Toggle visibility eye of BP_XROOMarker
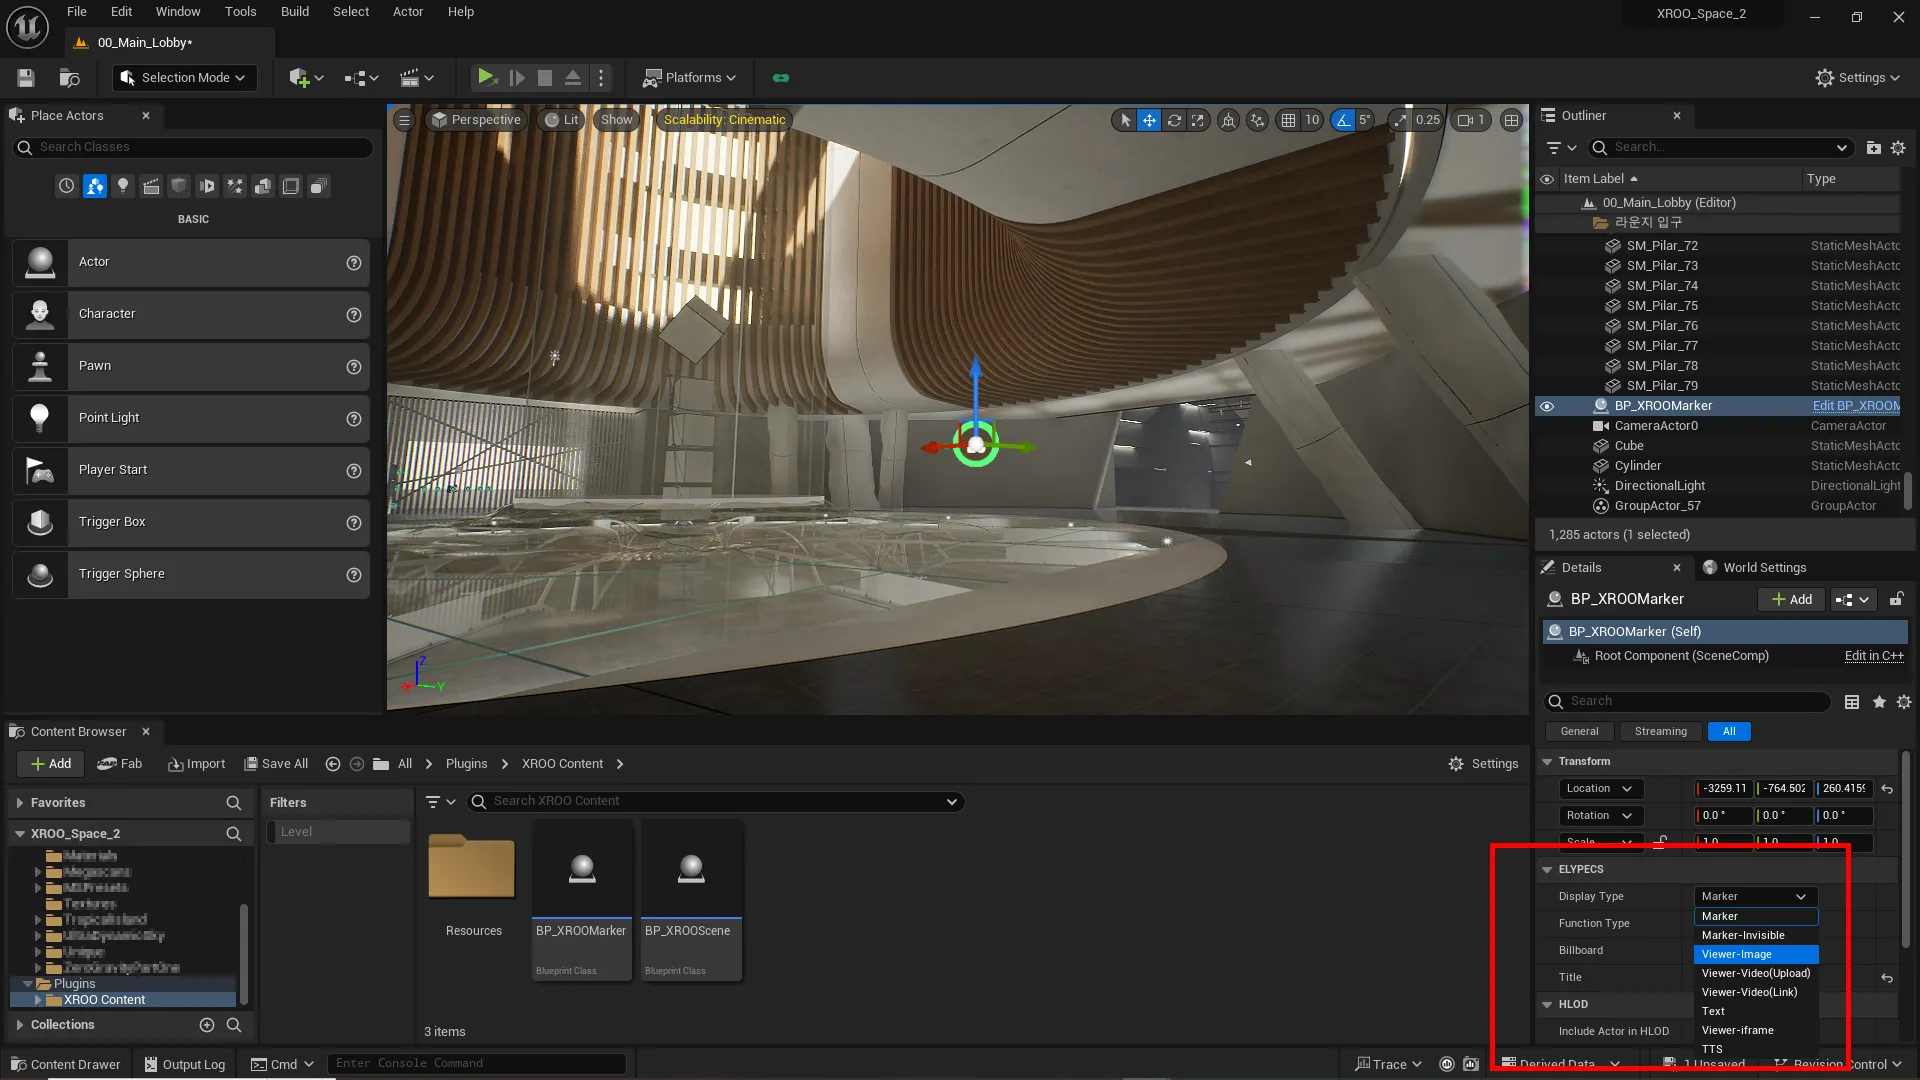This screenshot has width=1920, height=1080. coord(1547,406)
